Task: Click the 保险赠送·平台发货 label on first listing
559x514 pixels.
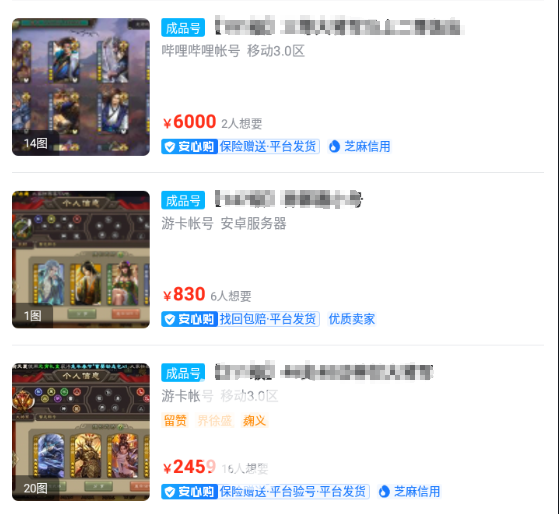Action: (268, 147)
